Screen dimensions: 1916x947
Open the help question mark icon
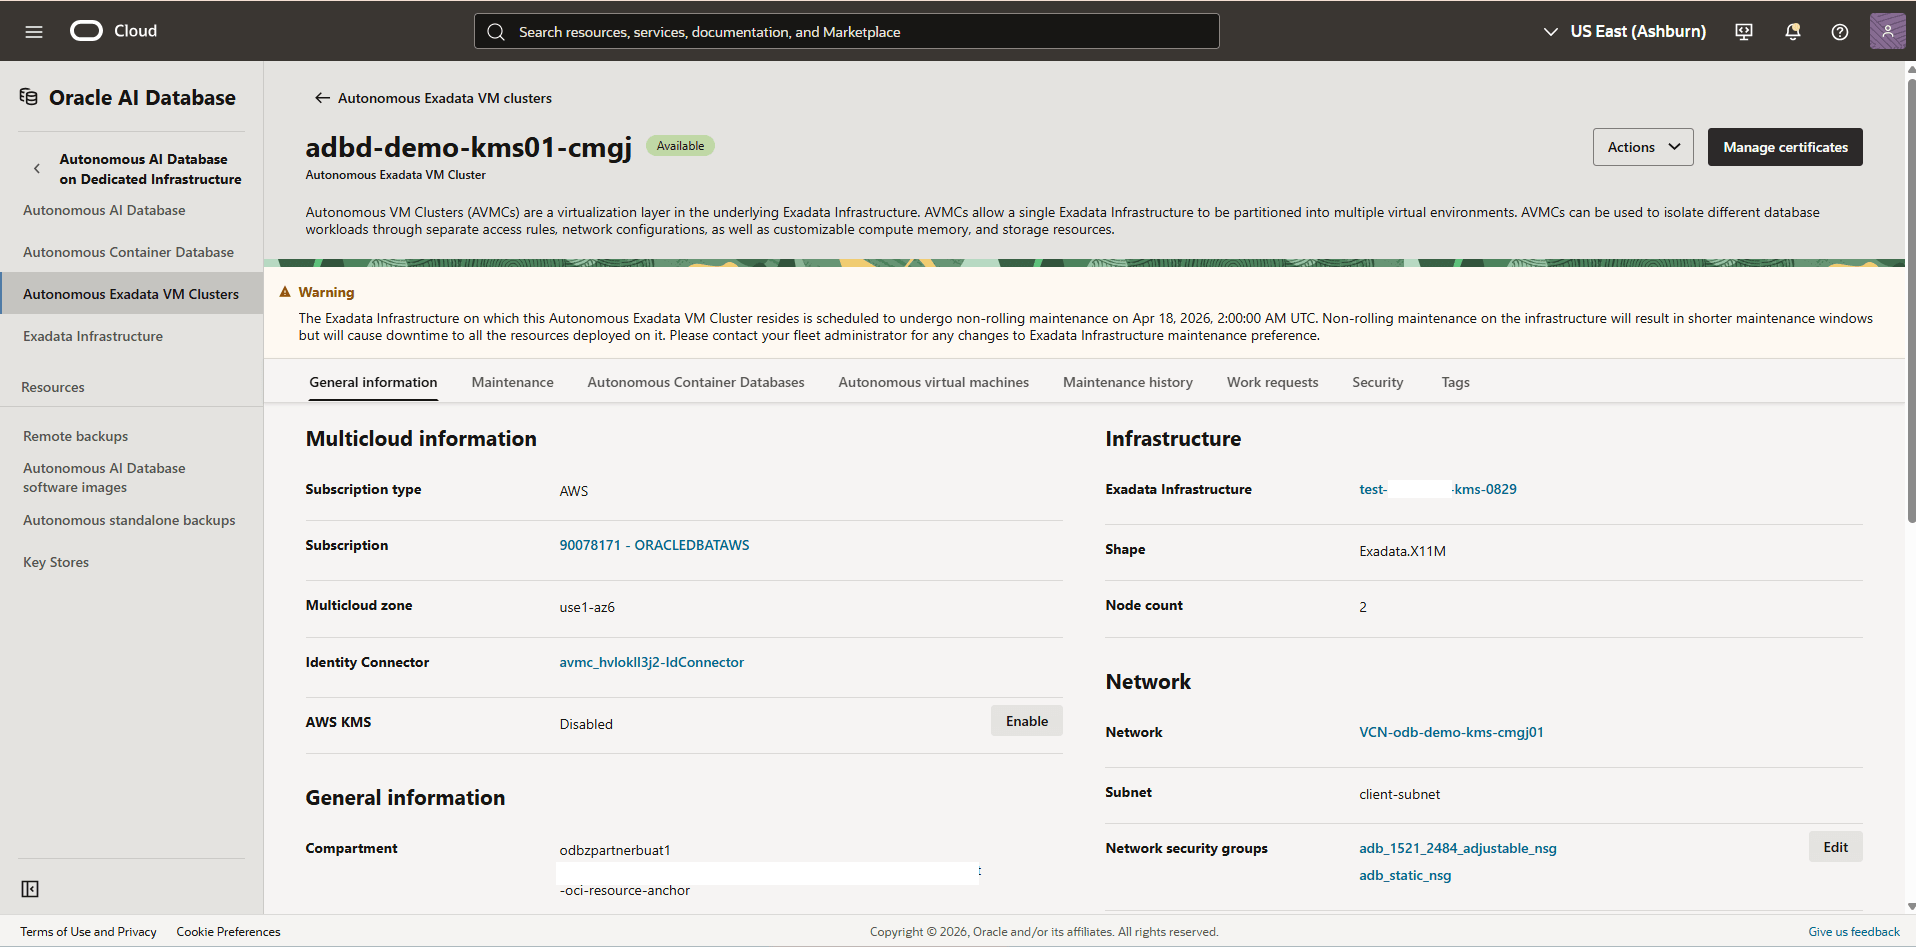point(1840,32)
